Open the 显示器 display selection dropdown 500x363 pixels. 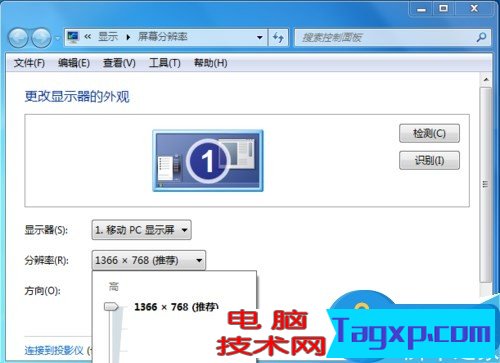(x=141, y=230)
